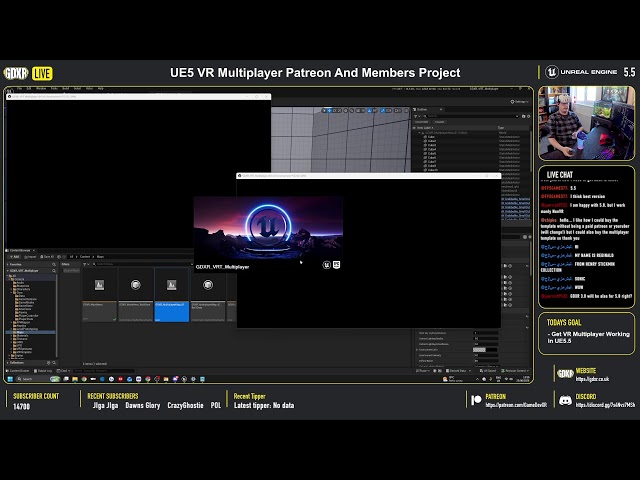
Task: Collapse the map root row in Outliner
Action: pyautogui.click(x=419, y=133)
